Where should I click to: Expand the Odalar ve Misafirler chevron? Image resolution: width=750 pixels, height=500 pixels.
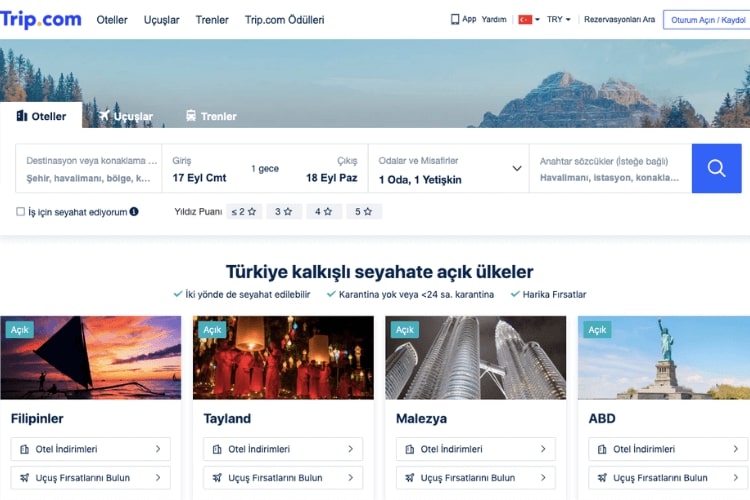click(x=517, y=168)
